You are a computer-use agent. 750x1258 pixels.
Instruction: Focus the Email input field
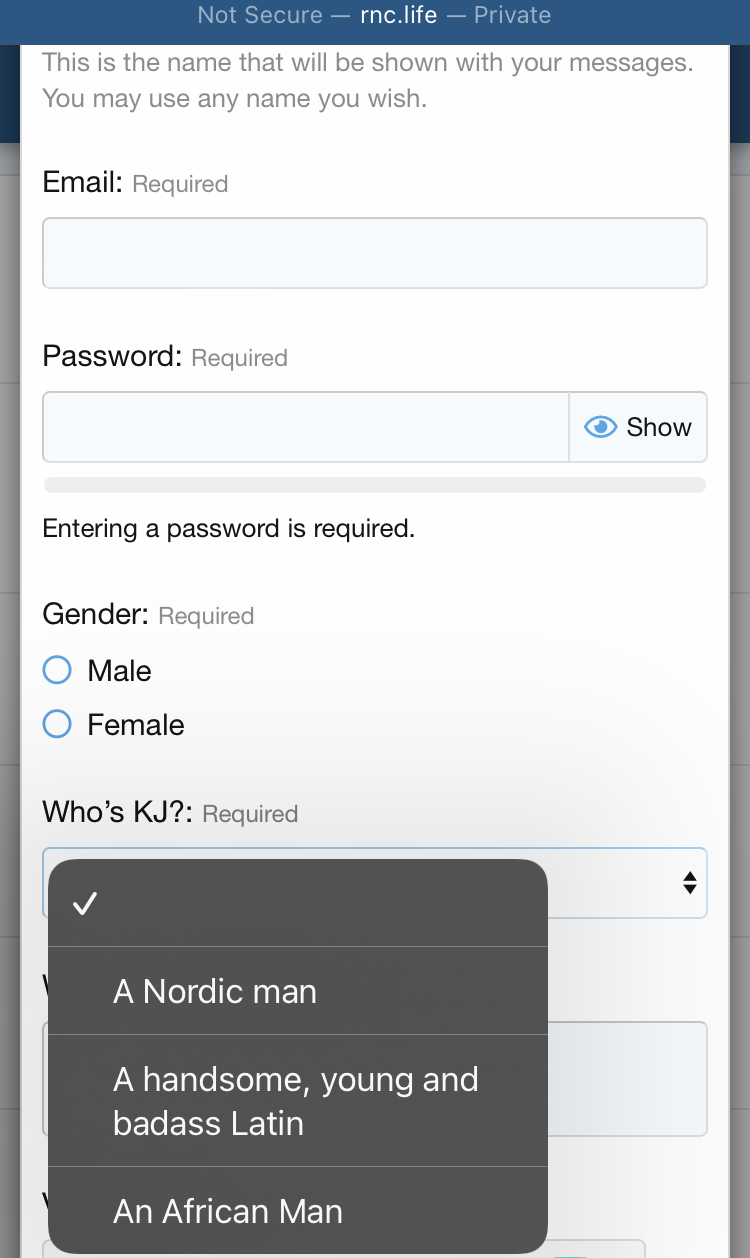[374, 253]
